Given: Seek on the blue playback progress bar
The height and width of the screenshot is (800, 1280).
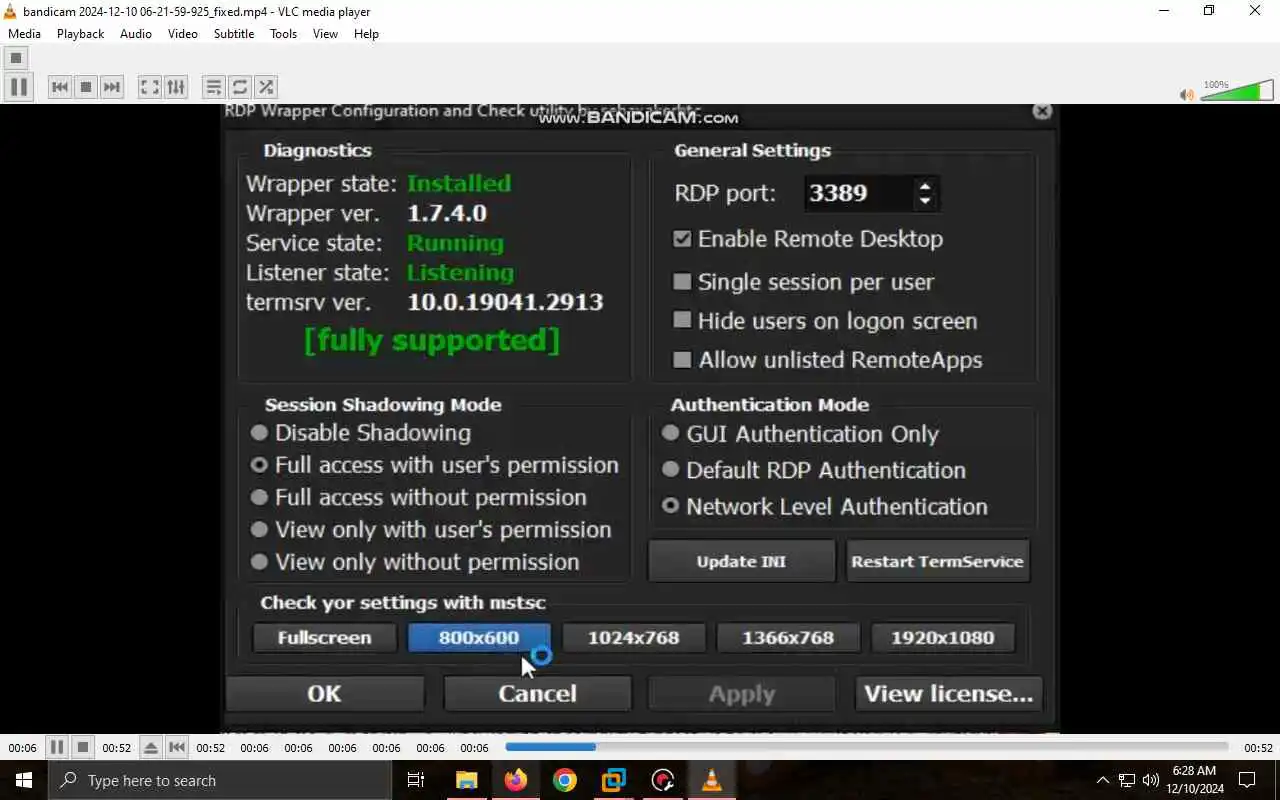Looking at the screenshot, I should (x=866, y=747).
